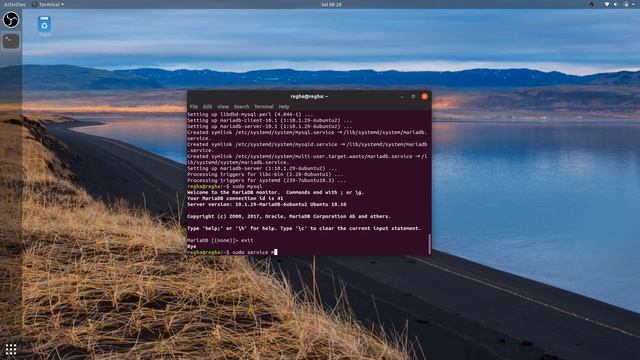Click the Terminal icon in the dock

pyautogui.click(x=11, y=41)
